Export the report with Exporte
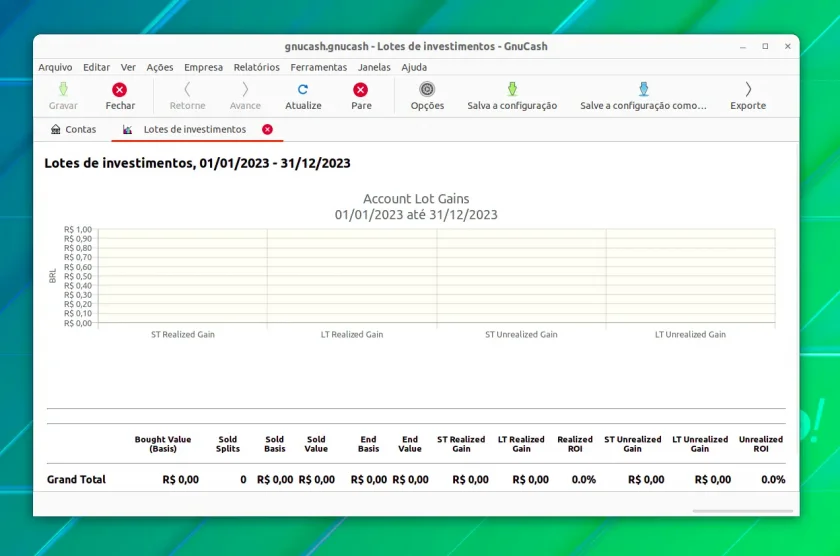 tap(748, 96)
